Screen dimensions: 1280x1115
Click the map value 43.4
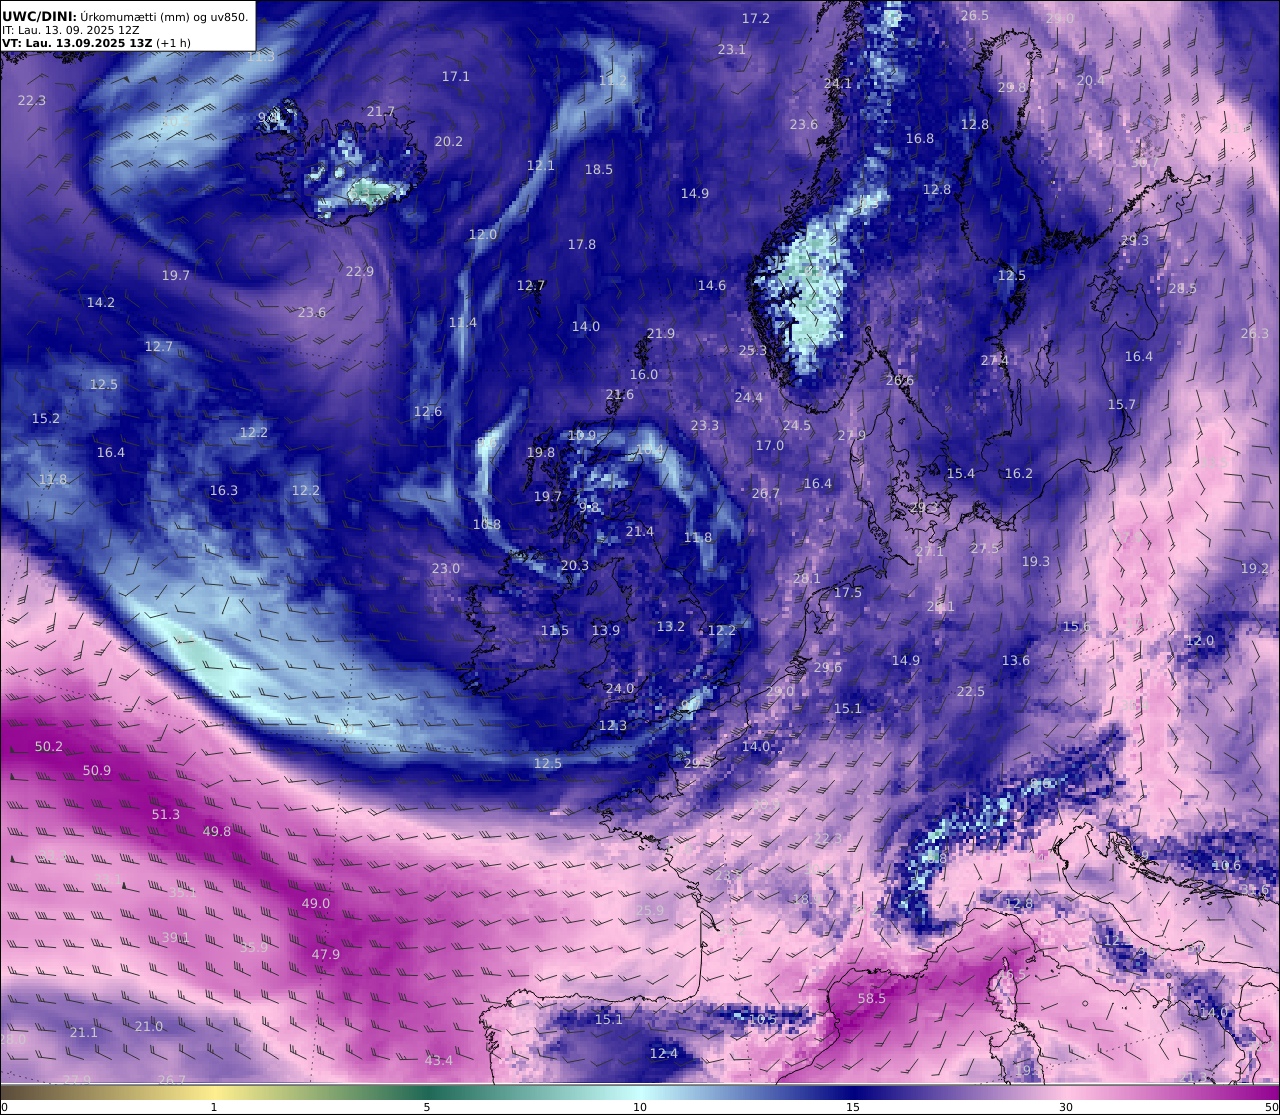pyautogui.click(x=439, y=1060)
